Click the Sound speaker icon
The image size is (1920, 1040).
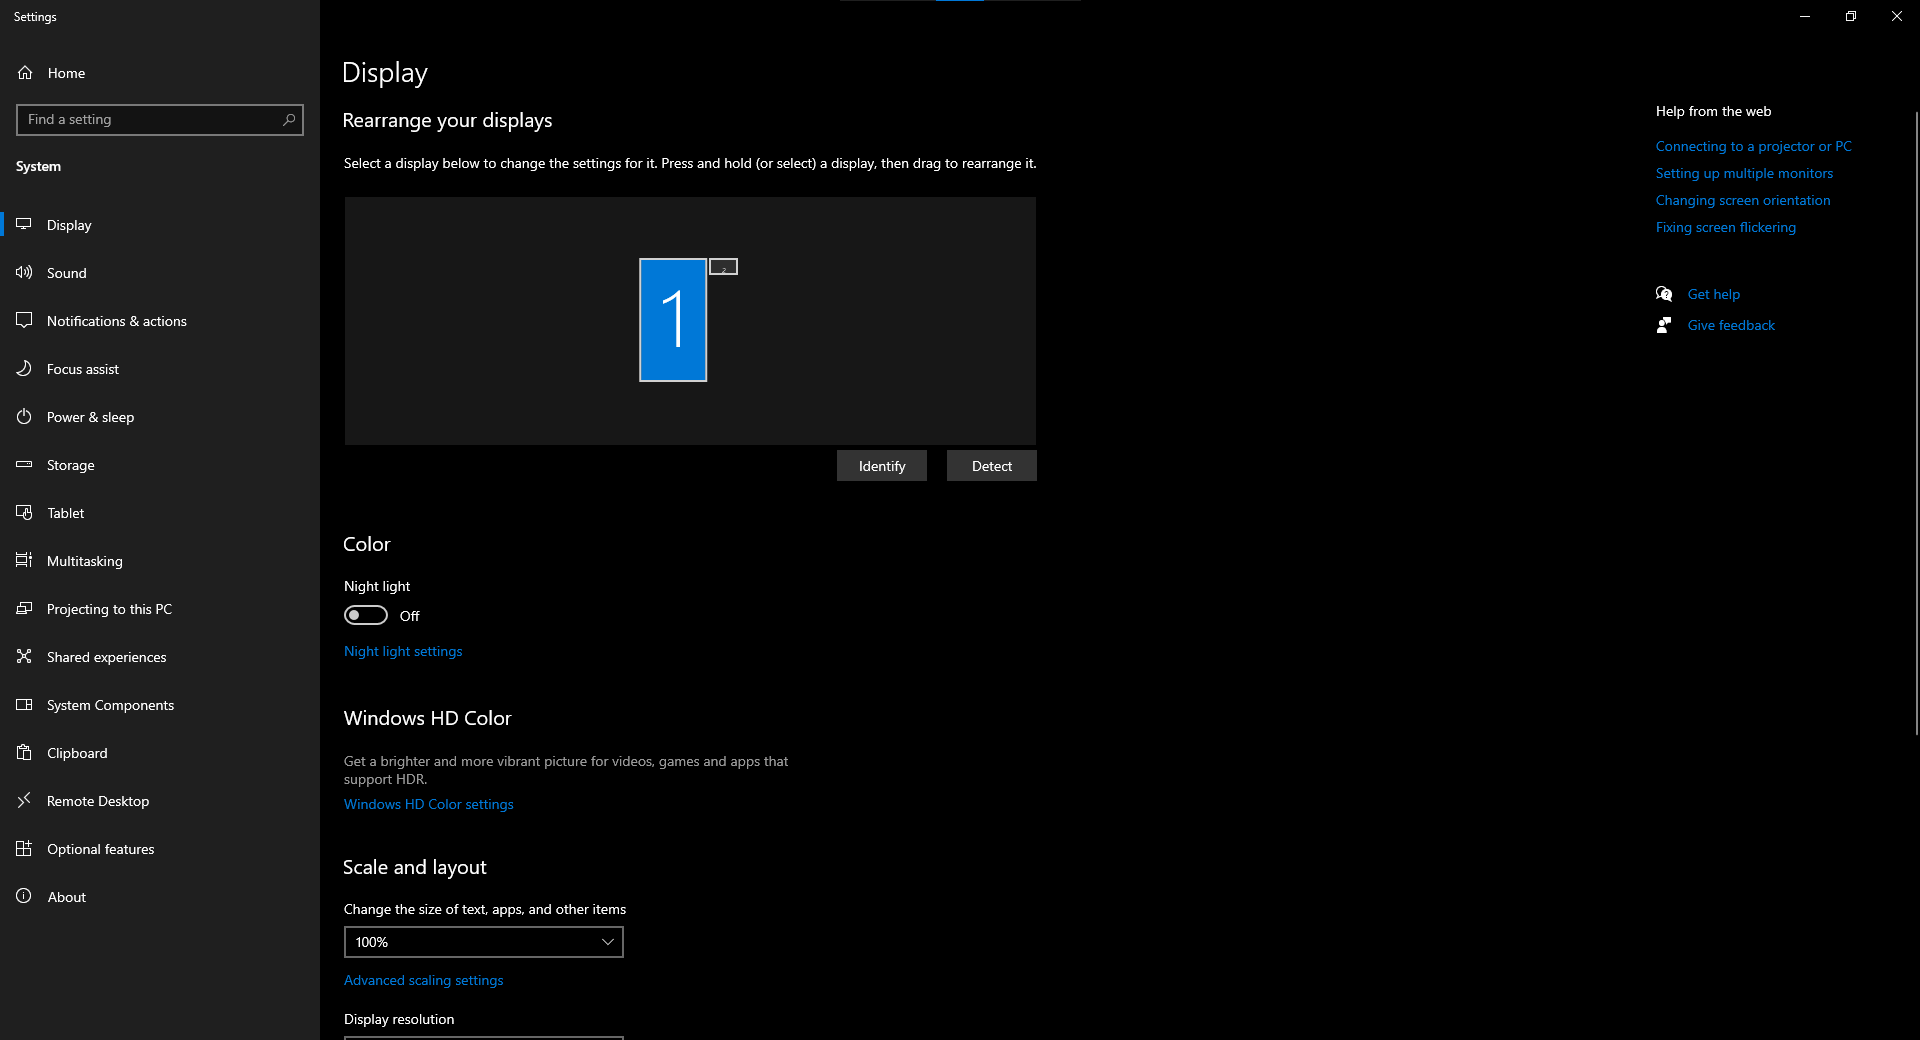(x=24, y=273)
